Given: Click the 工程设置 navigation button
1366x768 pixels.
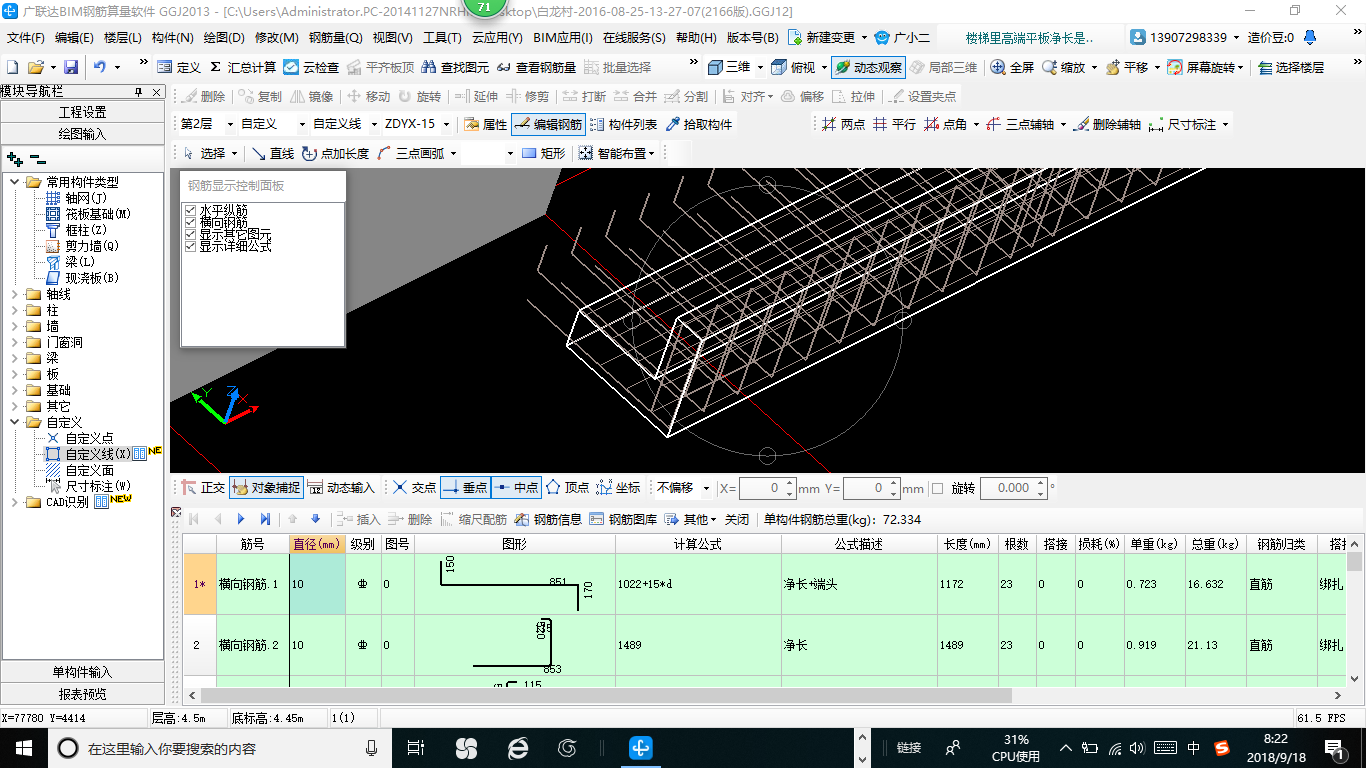Looking at the screenshot, I should [82, 112].
